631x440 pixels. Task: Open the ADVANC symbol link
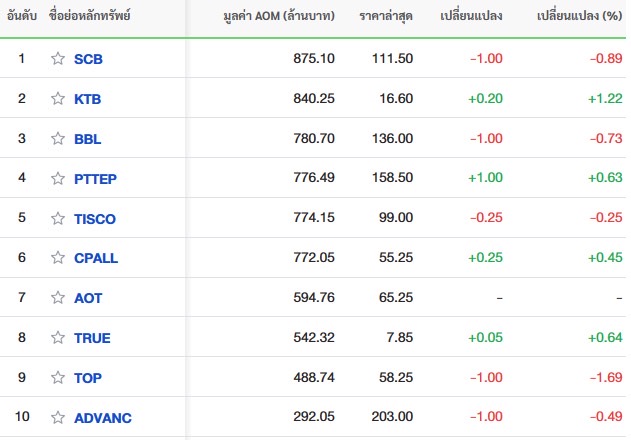tap(103, 418)
